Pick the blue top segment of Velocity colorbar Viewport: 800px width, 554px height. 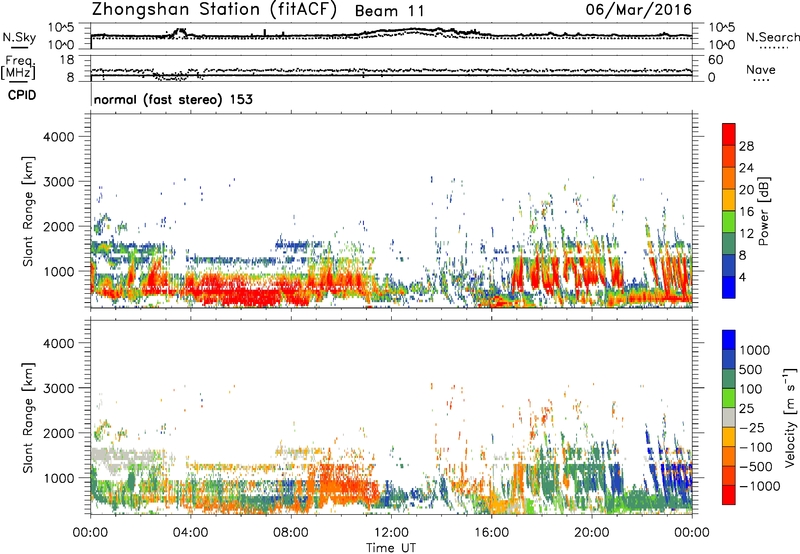pyautogui.click(x=729, y=340)
